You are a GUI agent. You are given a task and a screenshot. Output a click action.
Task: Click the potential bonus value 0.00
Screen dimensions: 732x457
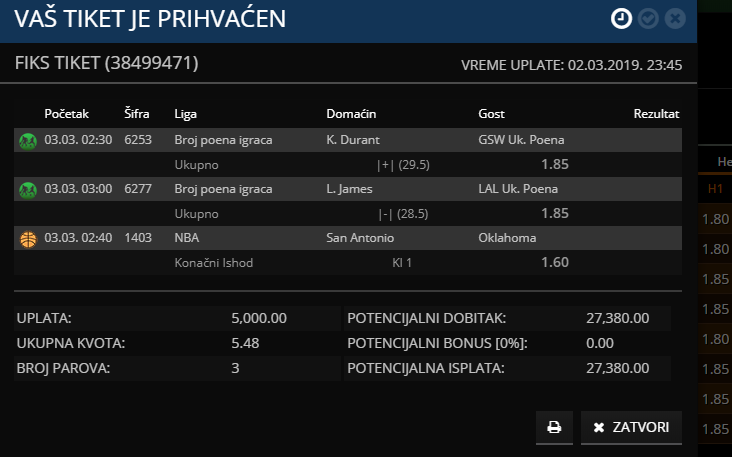click(x=599, y=344)
